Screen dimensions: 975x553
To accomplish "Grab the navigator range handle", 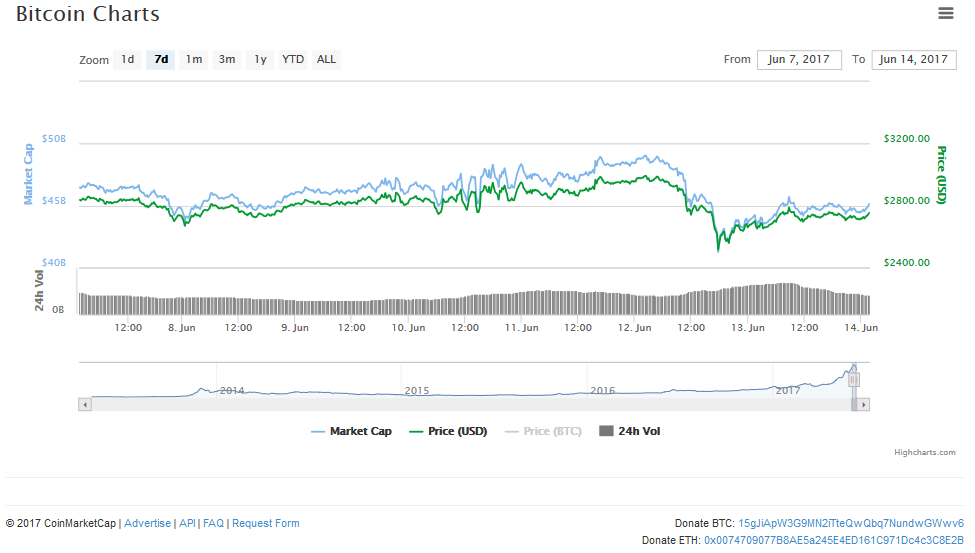I will (x=854, y=379).
